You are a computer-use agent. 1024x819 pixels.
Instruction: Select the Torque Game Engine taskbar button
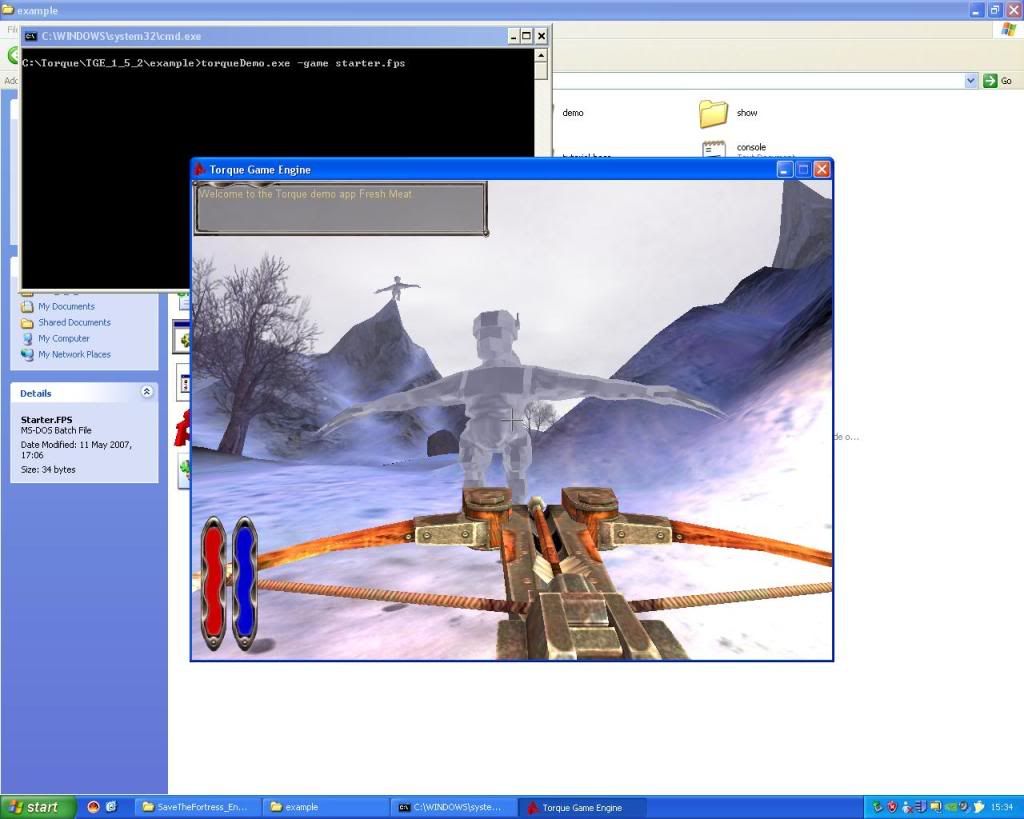coord(583,807)
